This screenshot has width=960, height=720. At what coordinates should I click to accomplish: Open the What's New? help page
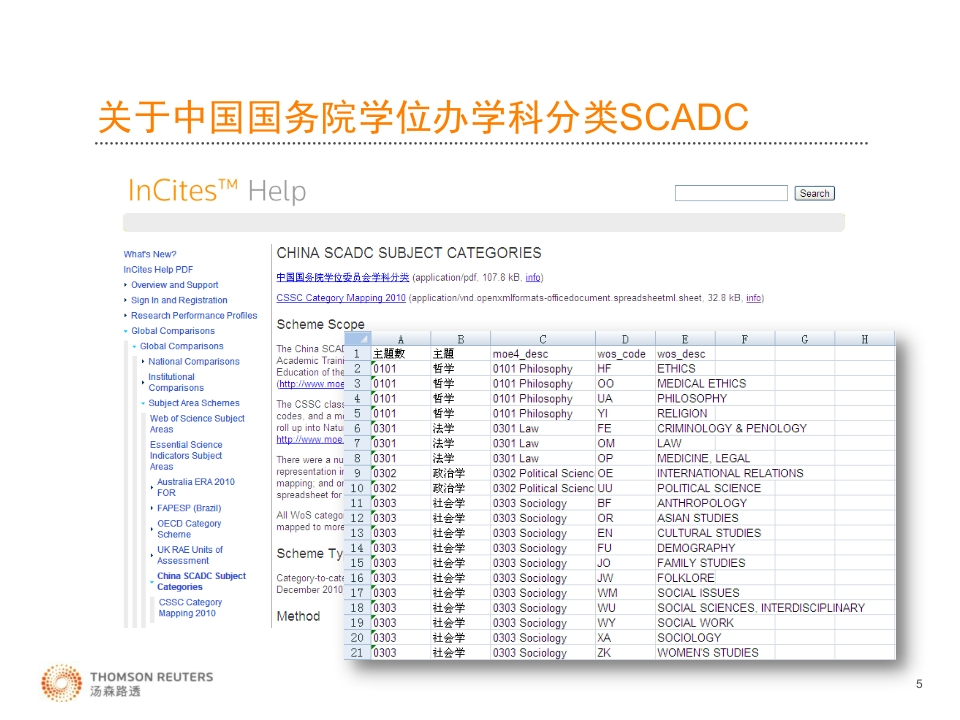150,255
